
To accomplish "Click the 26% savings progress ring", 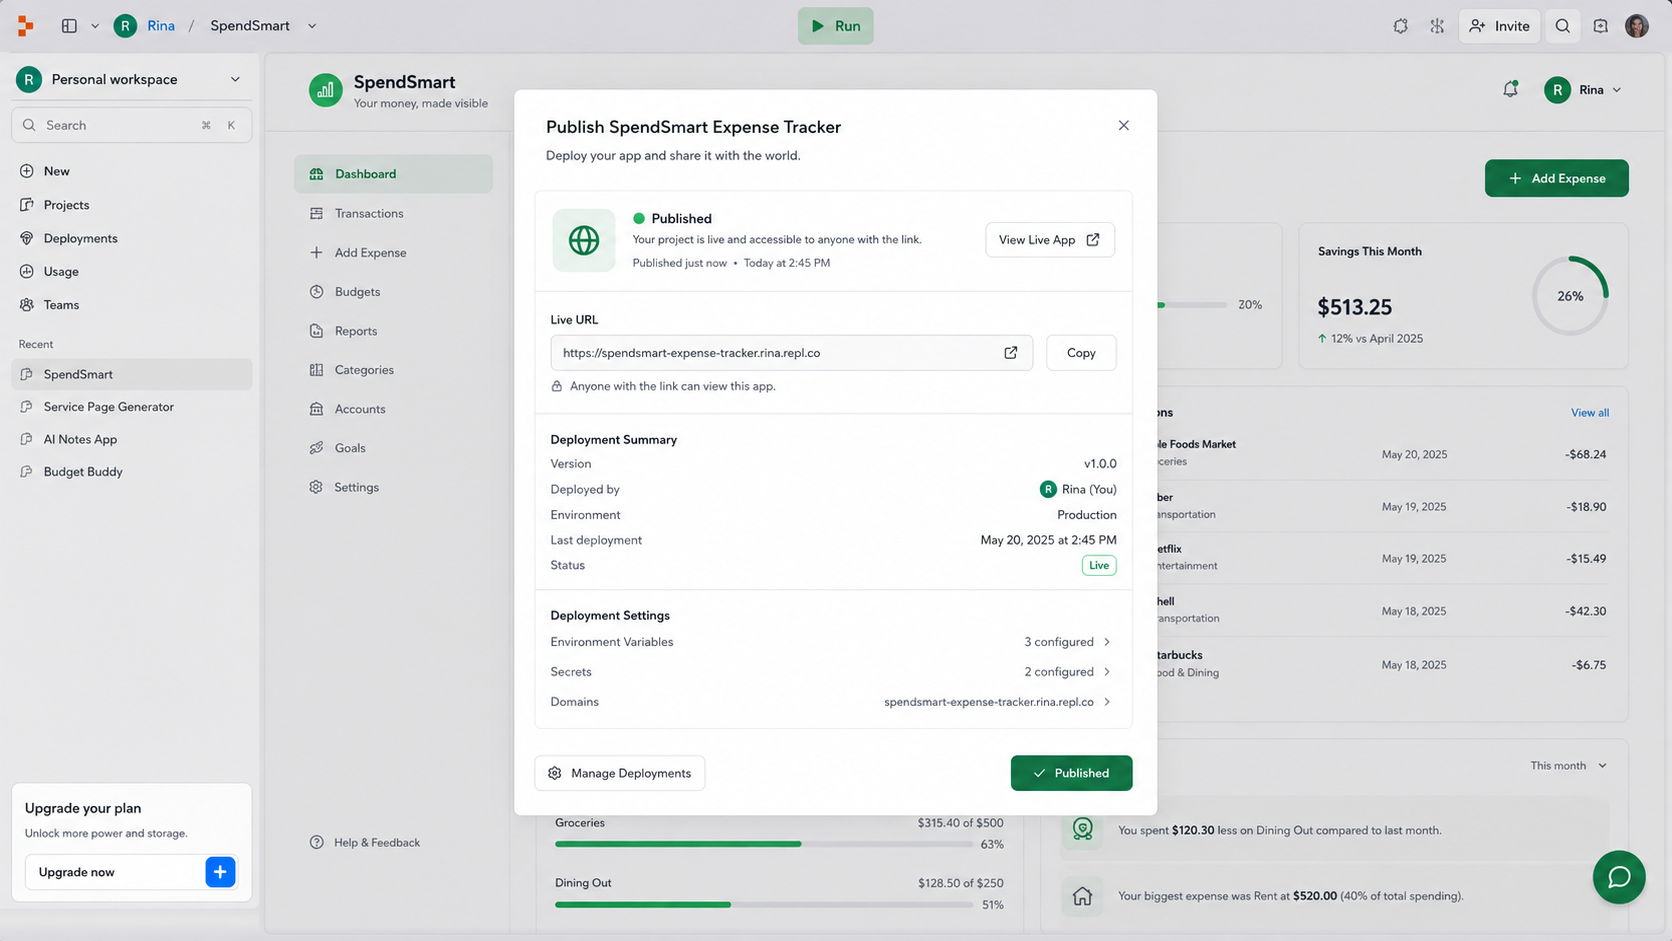I will coord(1570,296).
